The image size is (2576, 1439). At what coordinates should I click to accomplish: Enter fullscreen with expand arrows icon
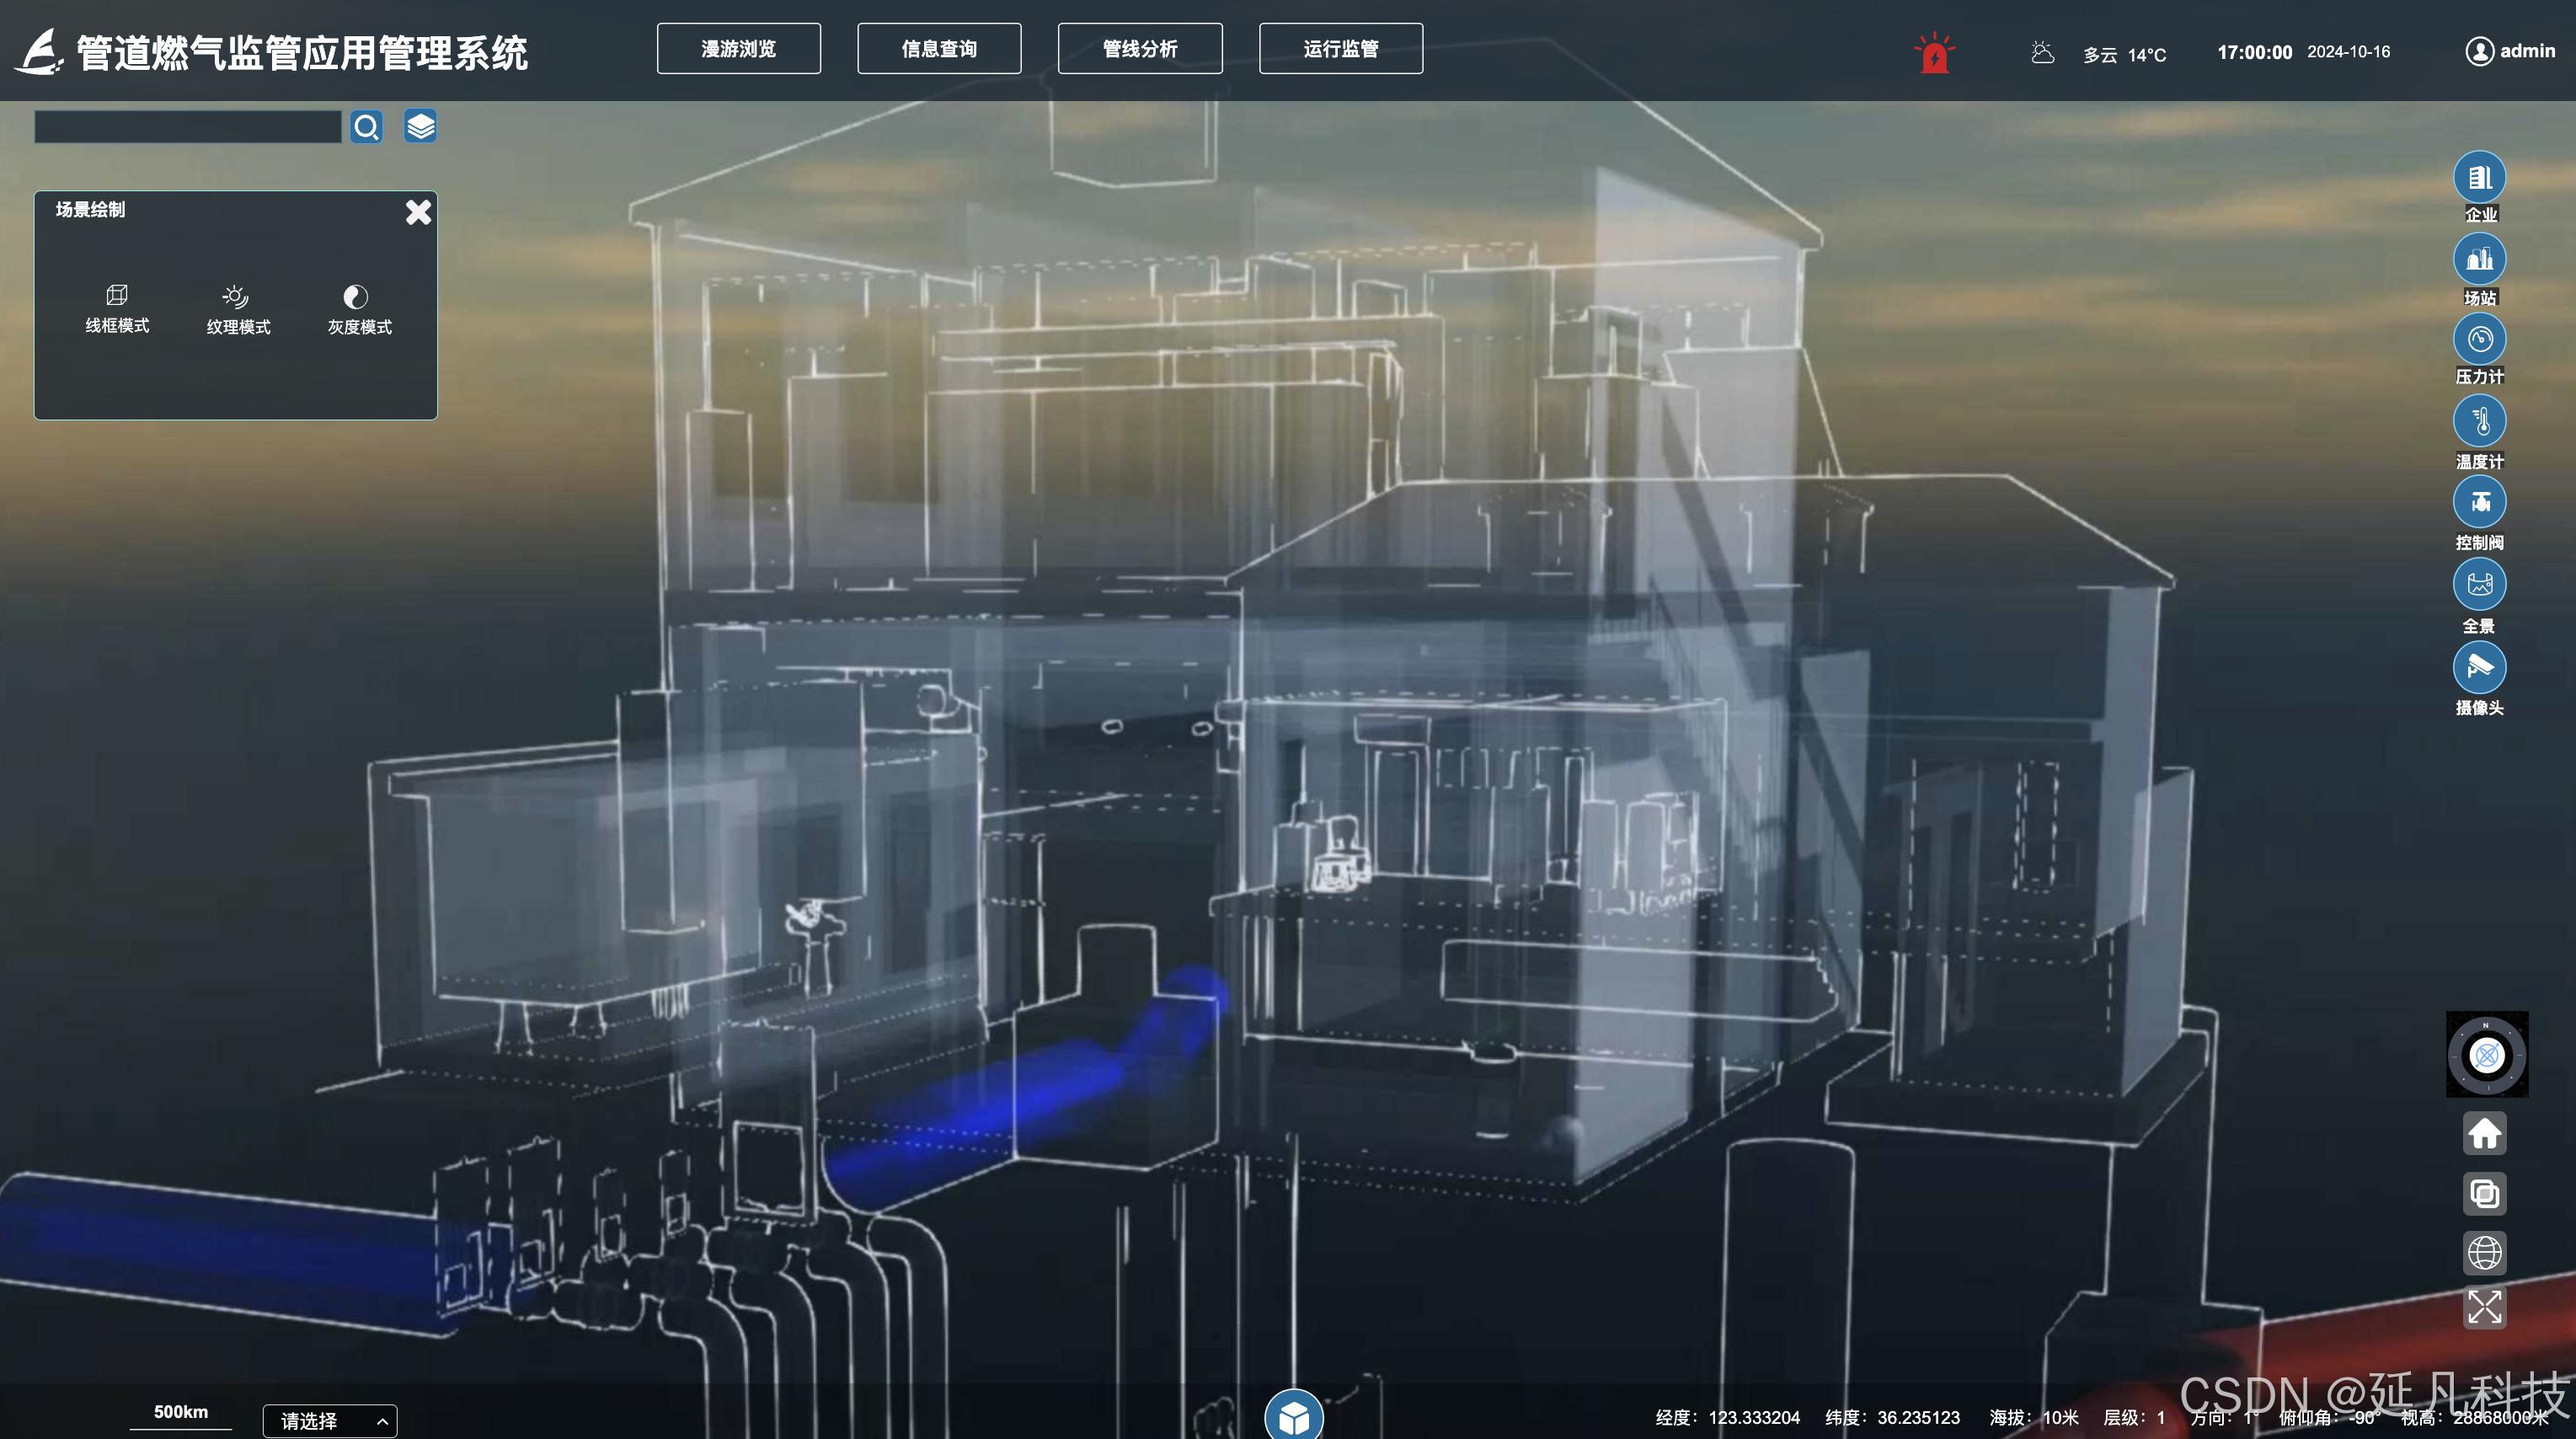2484,1307
